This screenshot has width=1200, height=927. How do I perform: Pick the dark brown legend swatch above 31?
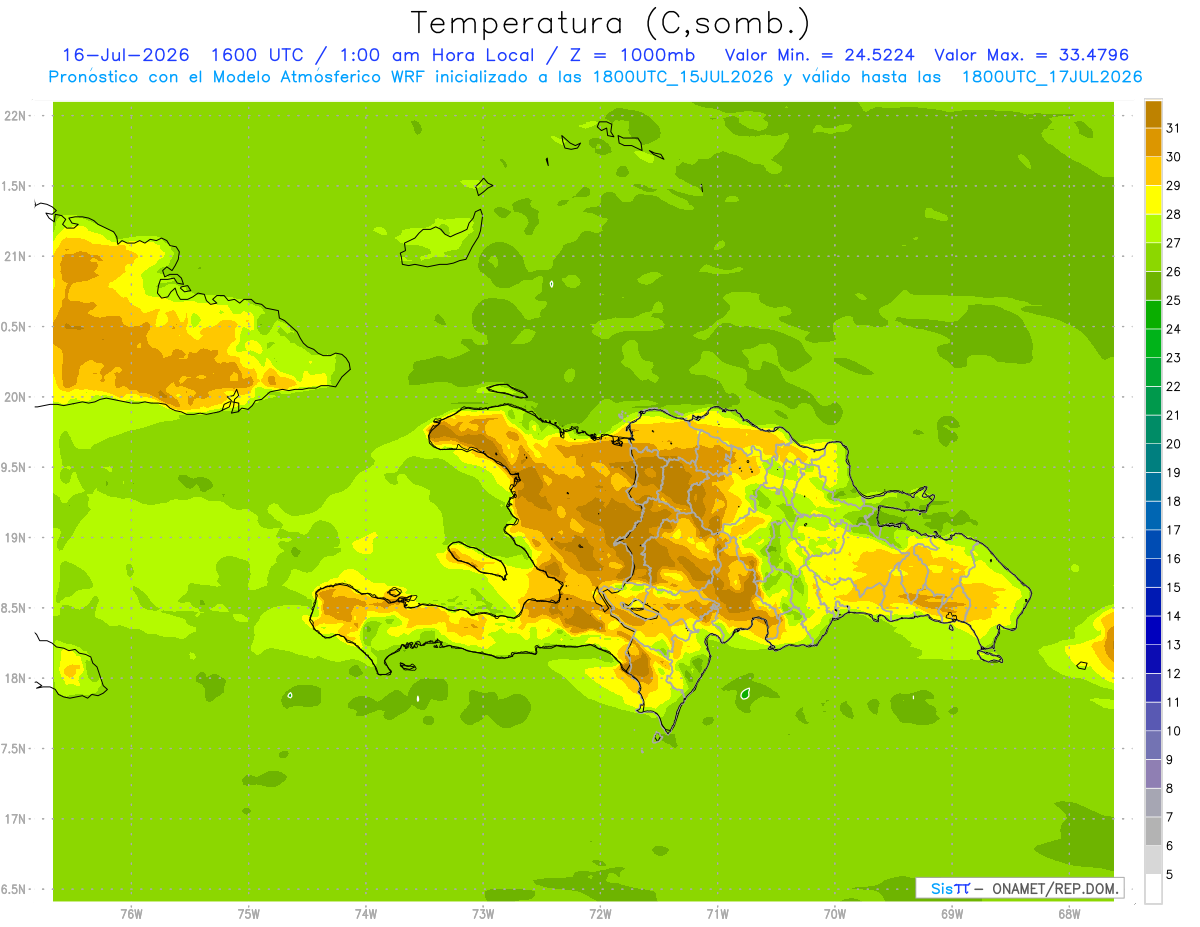point(1153,114)
